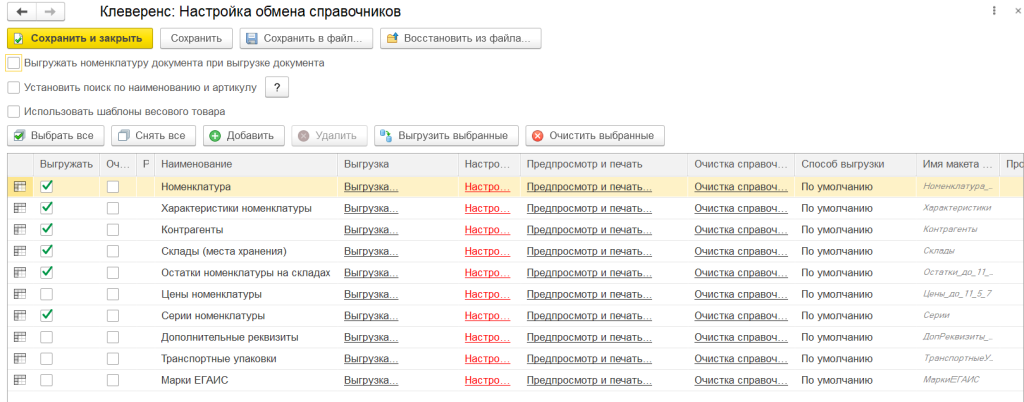Open red Настро… link for Серии номенклатуры
This screenshot has width=1024, height=402.
(x=487, y=316)
